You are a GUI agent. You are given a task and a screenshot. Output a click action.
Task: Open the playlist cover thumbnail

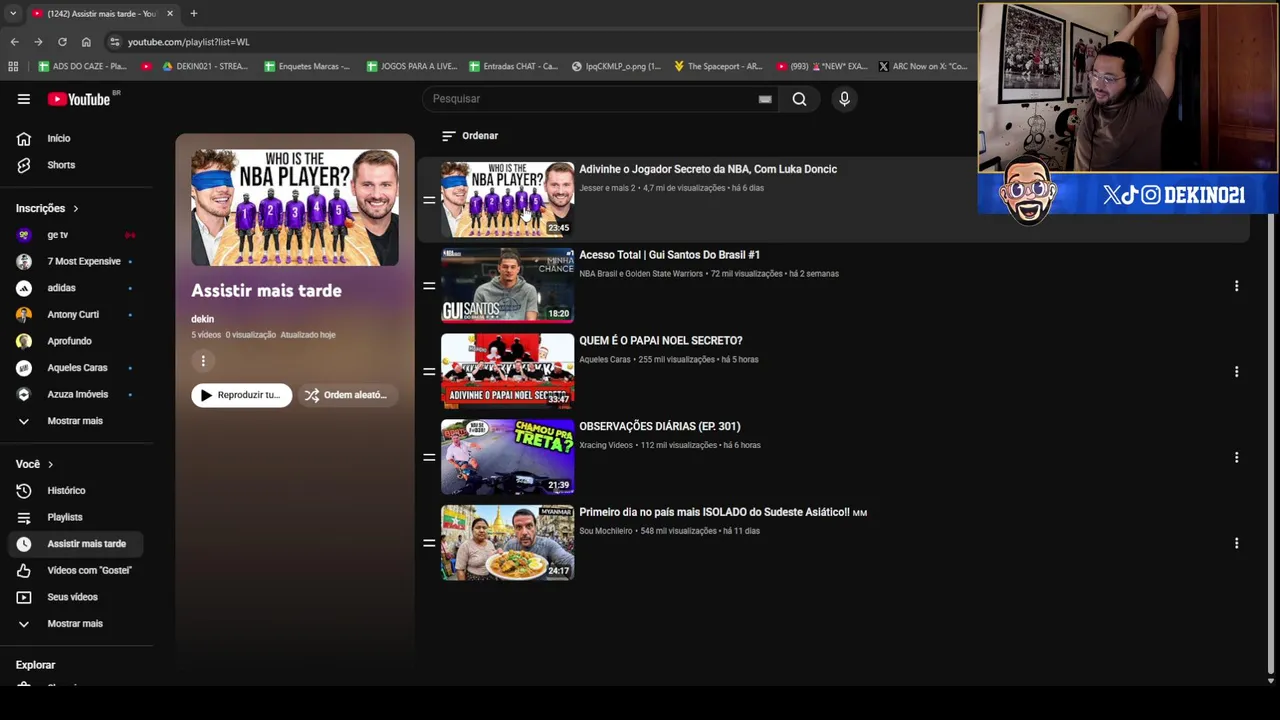(295, 208)
